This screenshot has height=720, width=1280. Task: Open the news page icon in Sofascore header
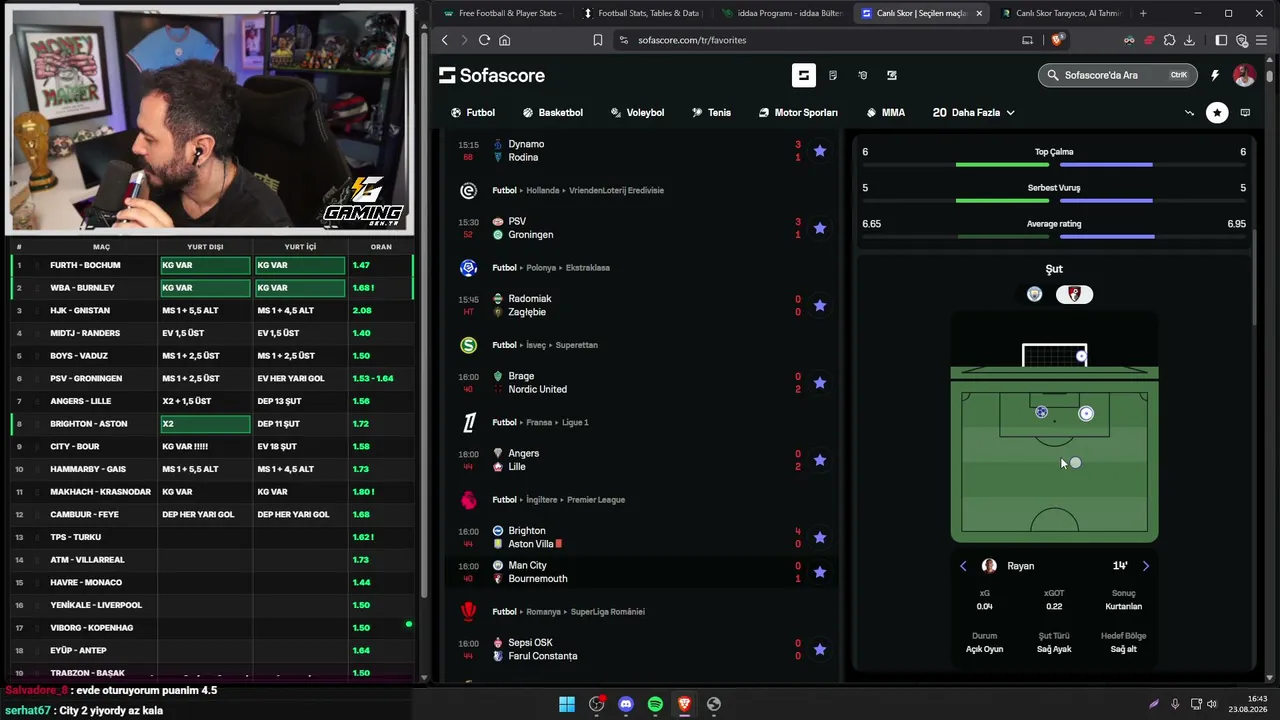click(x=833, y=75)
